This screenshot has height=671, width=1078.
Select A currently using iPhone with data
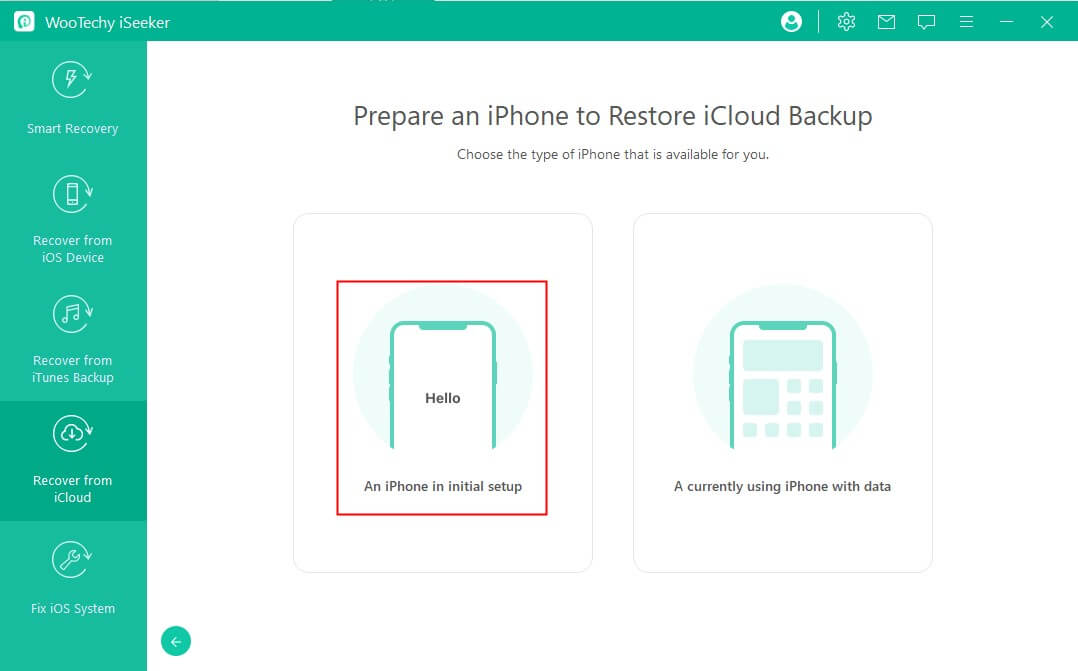coord(783,486)
